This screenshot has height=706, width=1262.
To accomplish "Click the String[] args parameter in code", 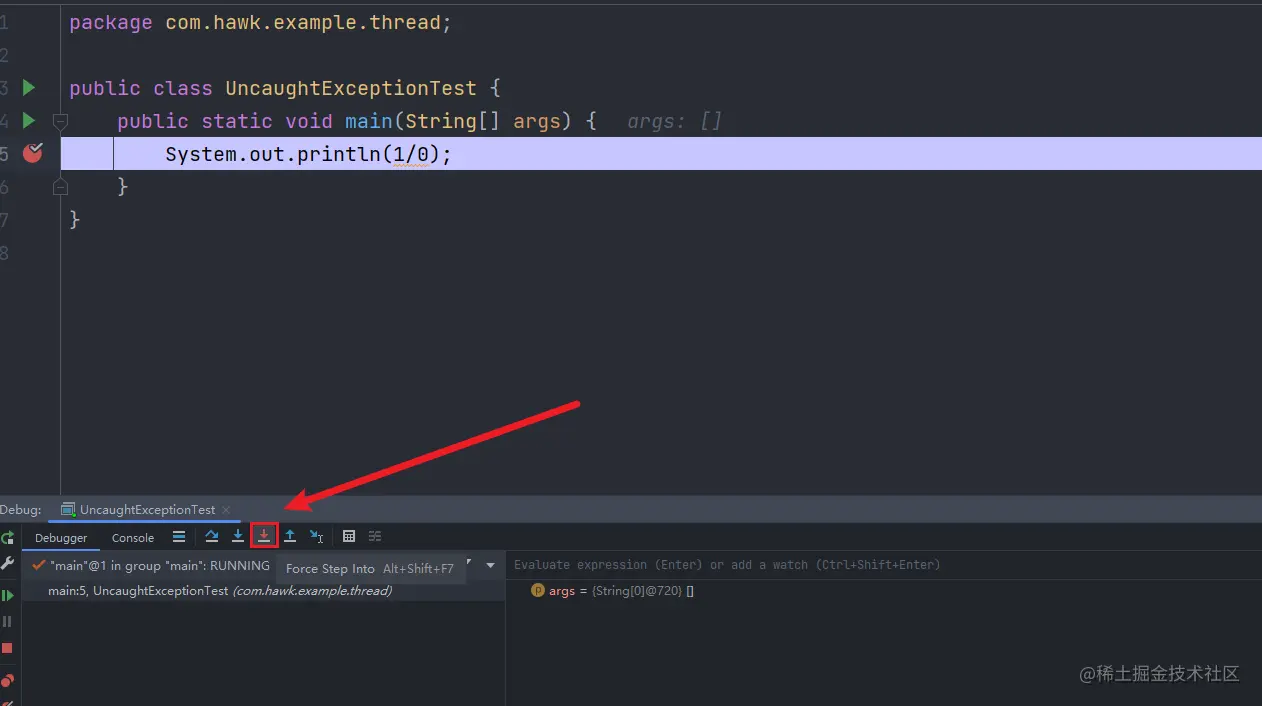I will (482, 121).
